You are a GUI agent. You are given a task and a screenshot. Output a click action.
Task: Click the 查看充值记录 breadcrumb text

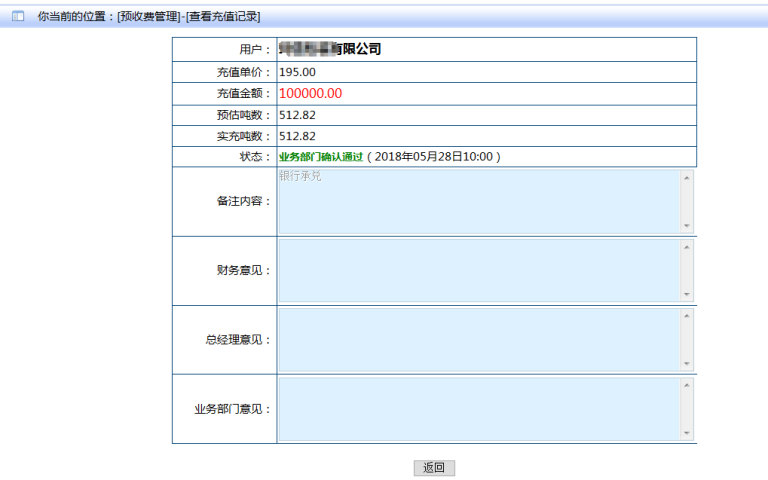click(x=223, y=17)
